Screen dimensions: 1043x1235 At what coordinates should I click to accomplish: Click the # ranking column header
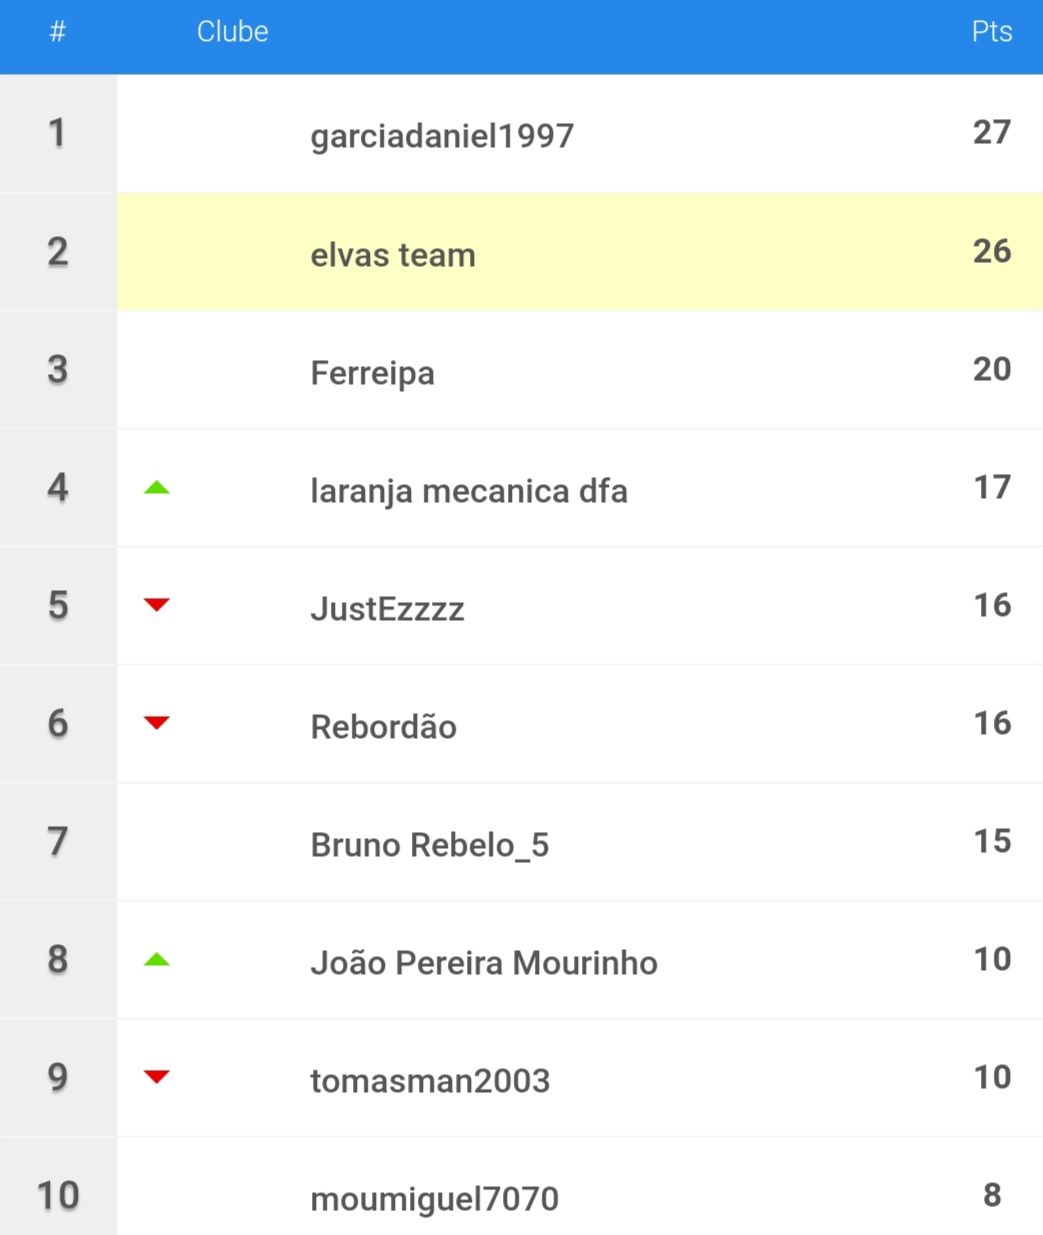point(58,31)
